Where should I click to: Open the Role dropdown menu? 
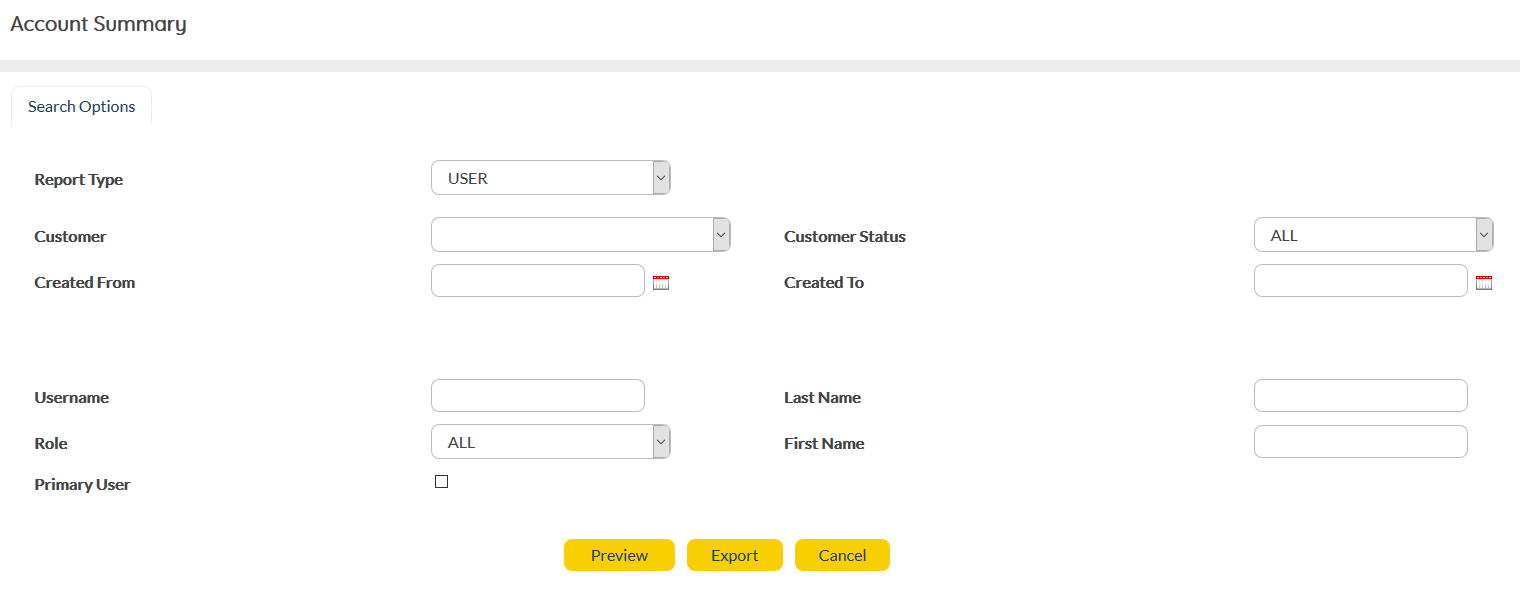coord(550,442)
